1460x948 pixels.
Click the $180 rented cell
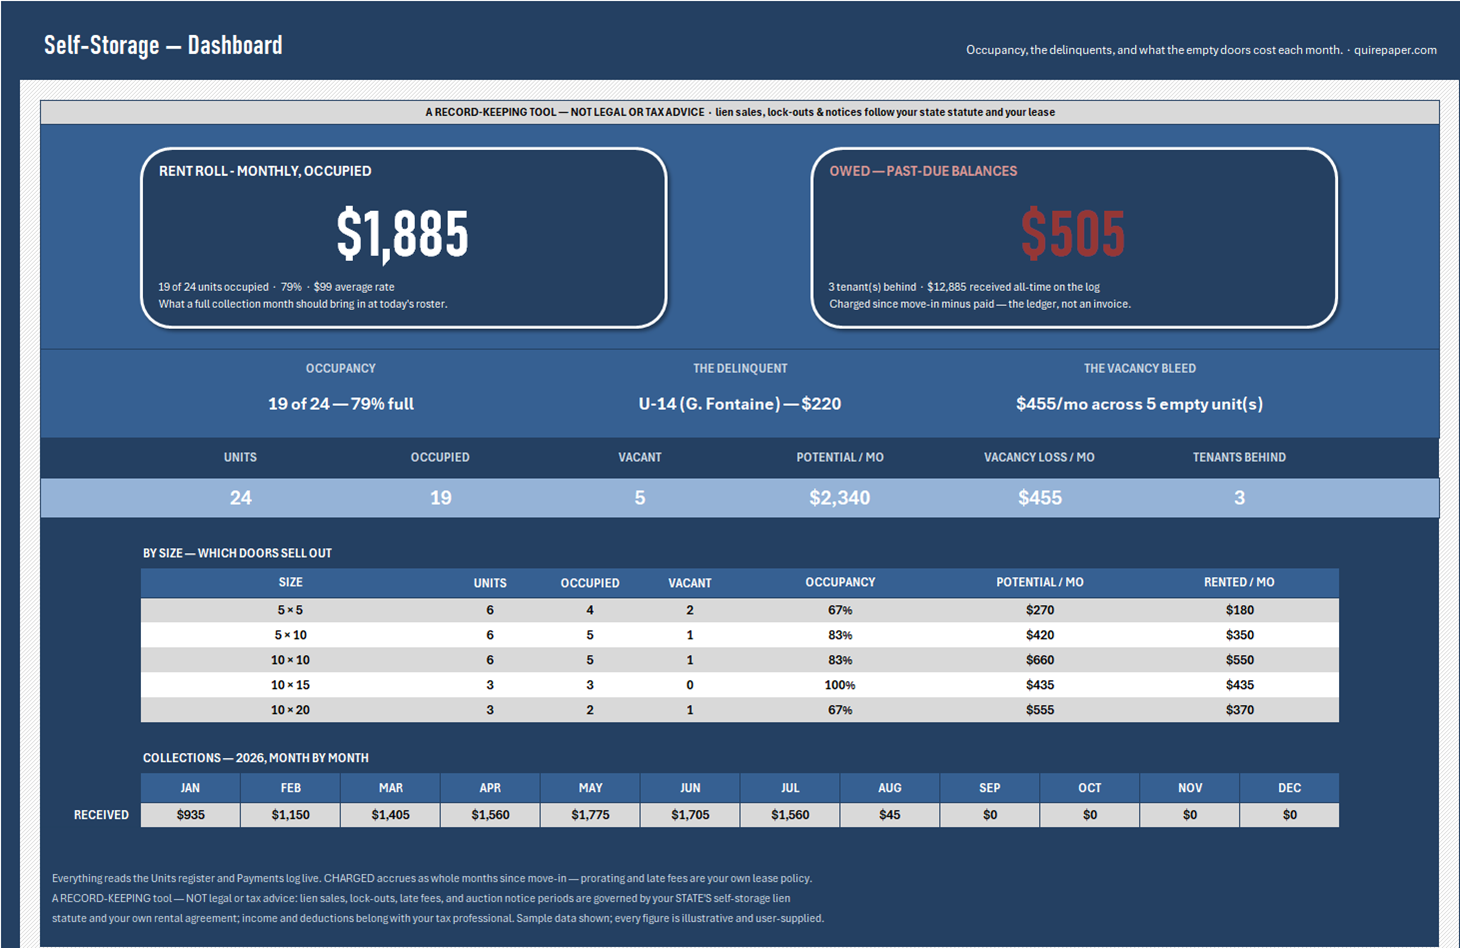tap(1239, 610)
